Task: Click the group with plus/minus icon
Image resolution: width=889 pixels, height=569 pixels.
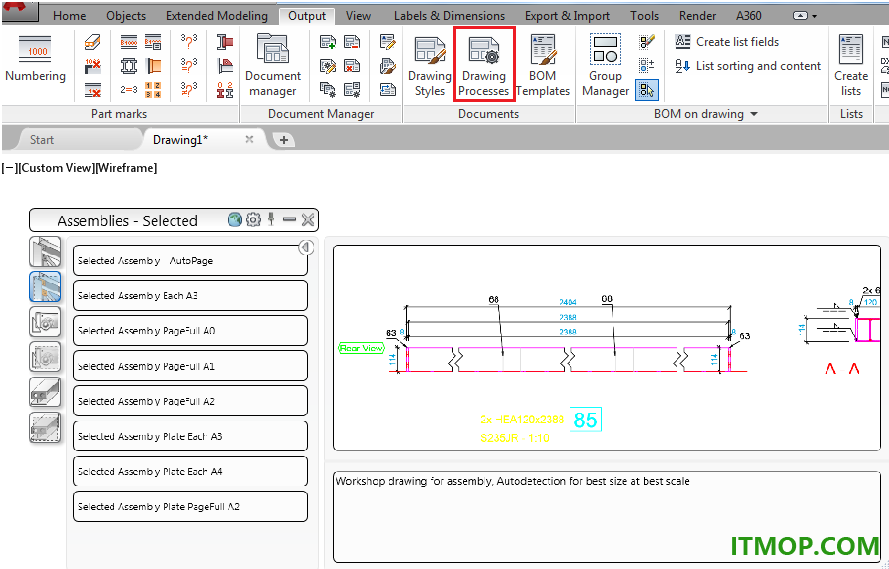Action: click(x=647, y=66)
